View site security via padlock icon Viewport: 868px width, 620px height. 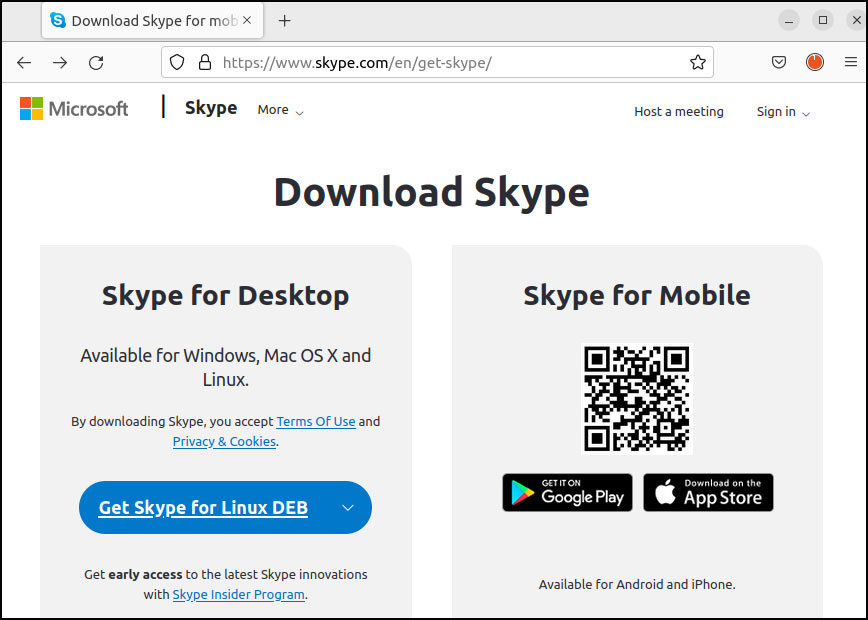(205, 62)
